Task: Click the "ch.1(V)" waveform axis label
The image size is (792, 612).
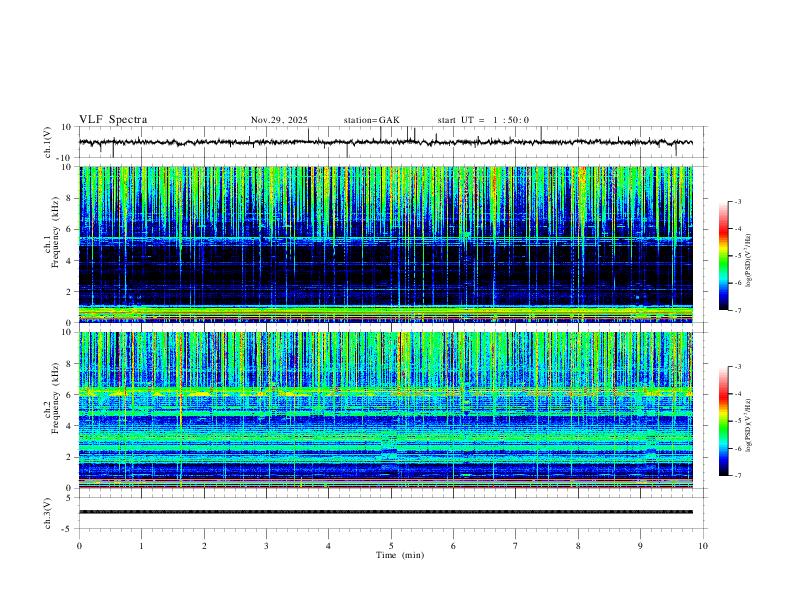Action: click(x=48, y=142)
